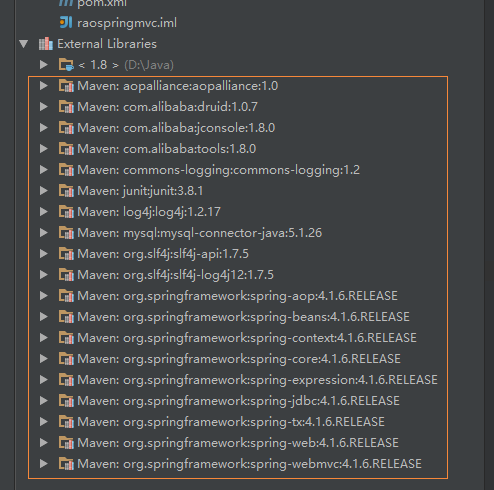This screenshot has height=490, width=494.
Task: Select the spring-expression:4.1.6.RELEASE row text
Action: [x=257, y=380]
